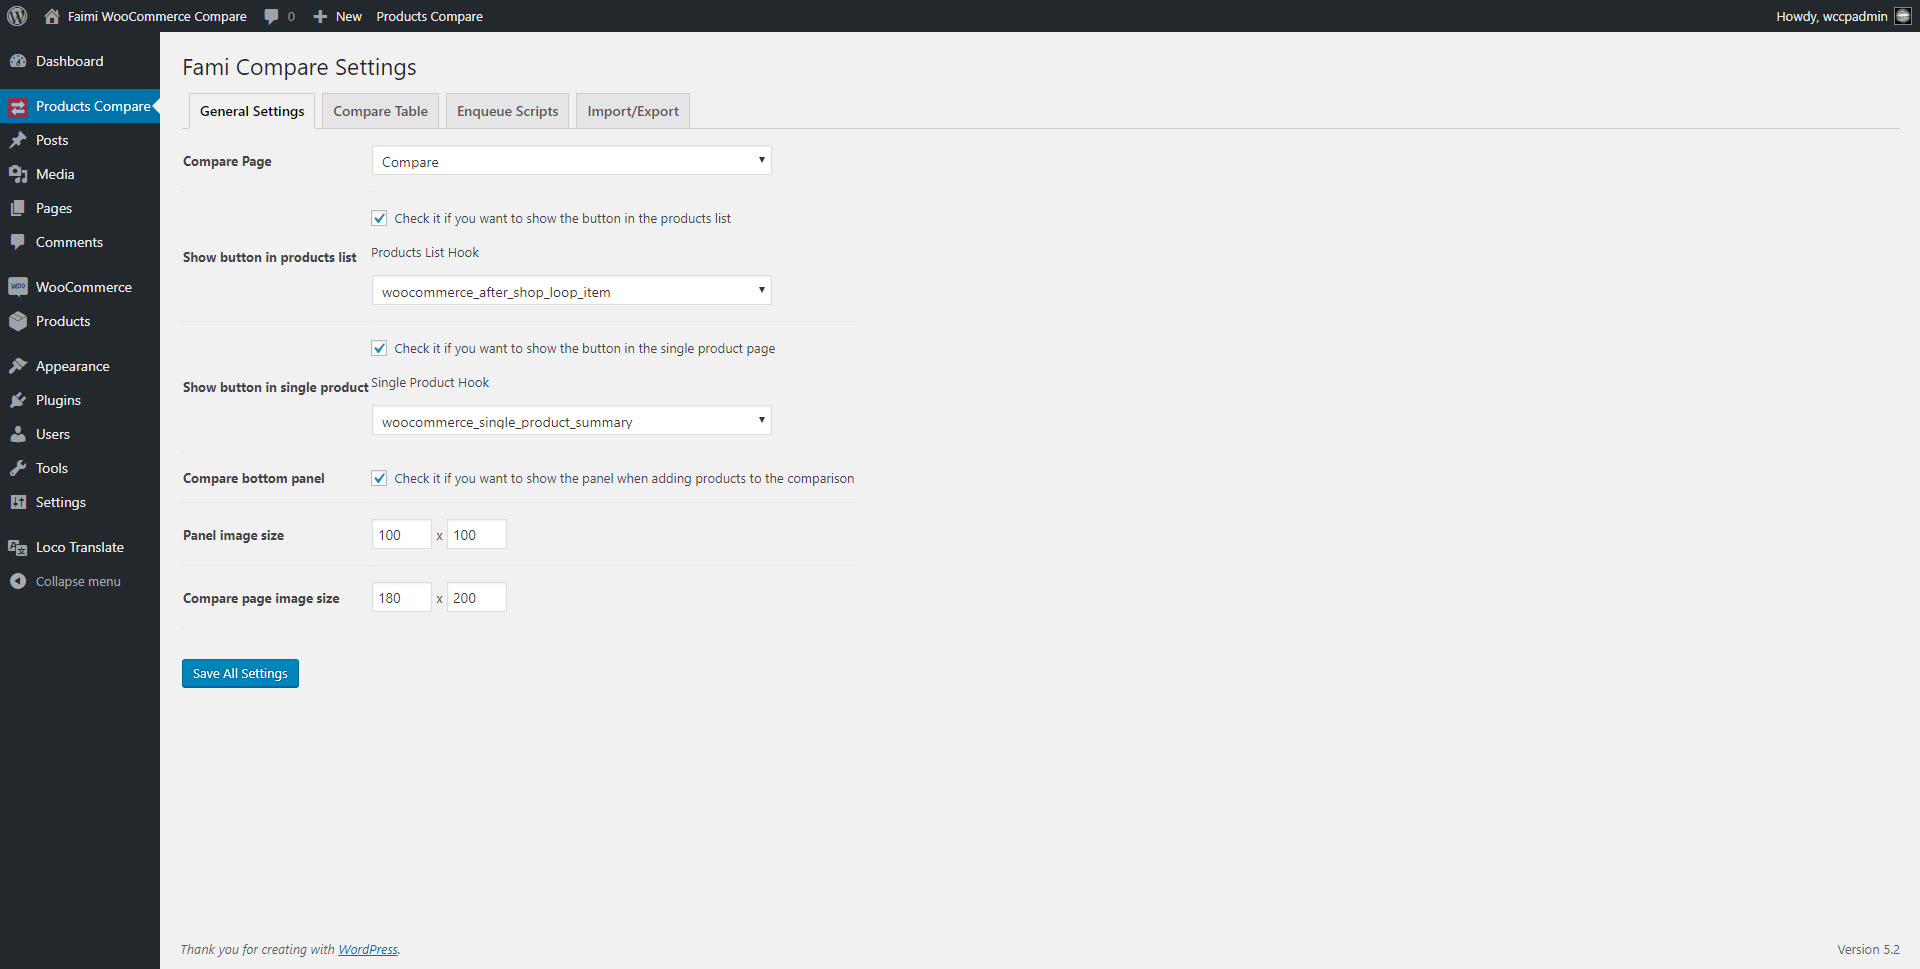The height and width of the screenshot is (969, 1920).
Task: Go to Dashboard in sidebar menu
Action: [x=69, y=61]
